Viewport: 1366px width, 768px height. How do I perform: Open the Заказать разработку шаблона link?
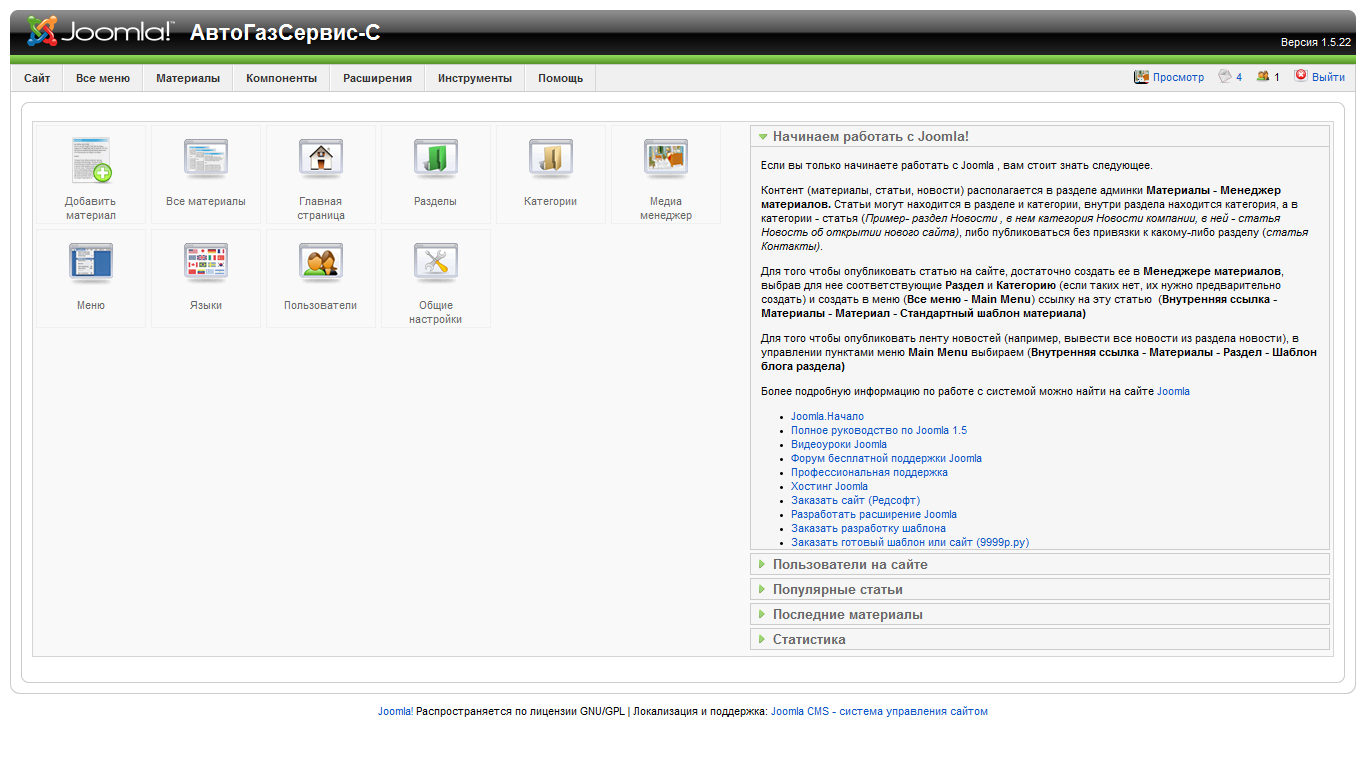pos(868,528)
